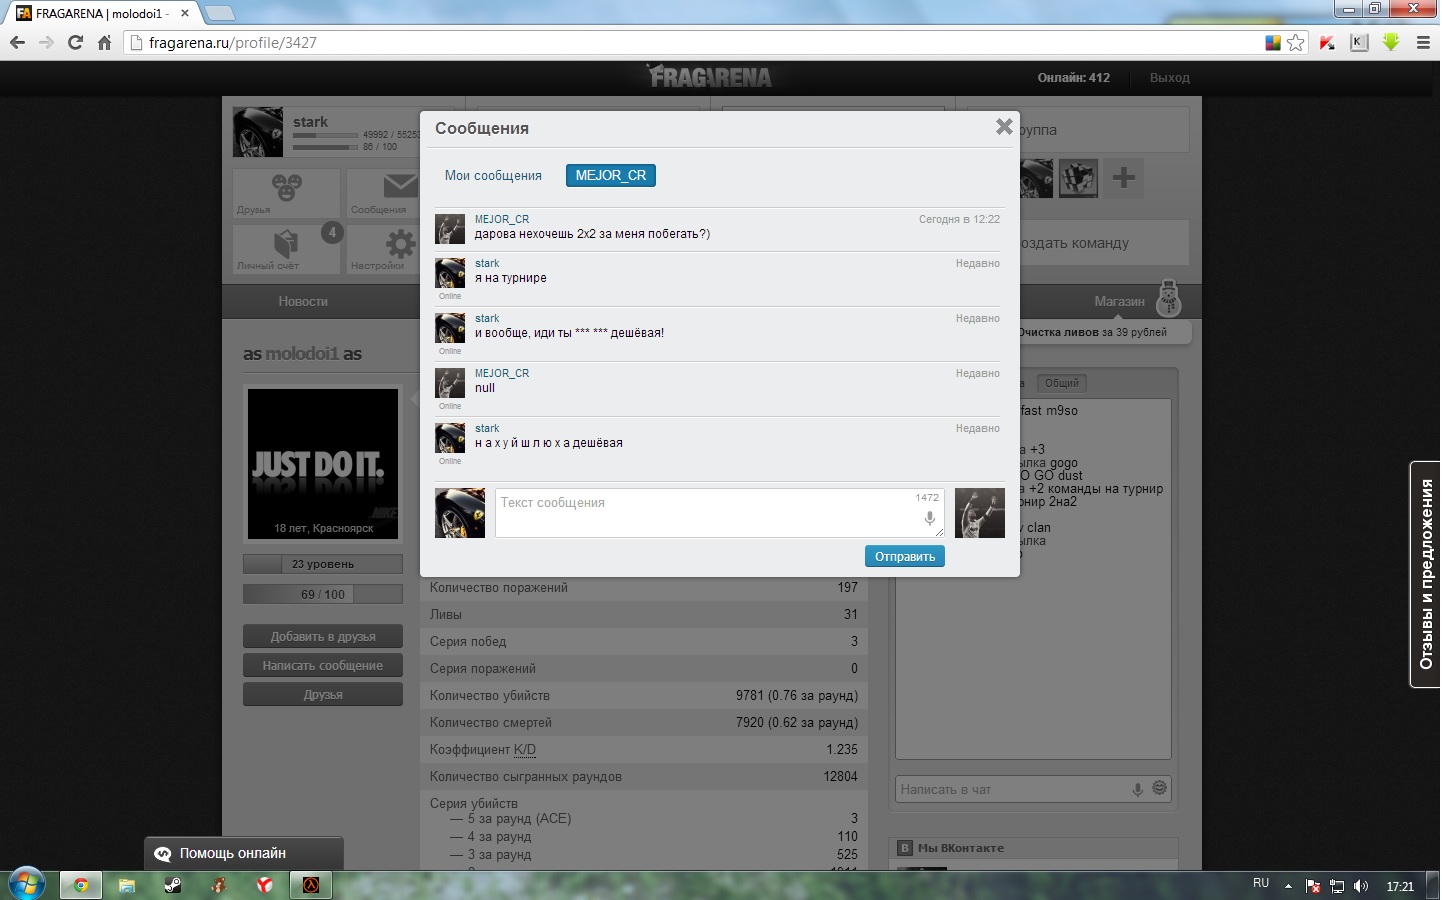Image resolution: width=1442 pixels, height=900 pixels.
Task: Click the 23 уровень progress bar
Action: (x=323, y=564)
